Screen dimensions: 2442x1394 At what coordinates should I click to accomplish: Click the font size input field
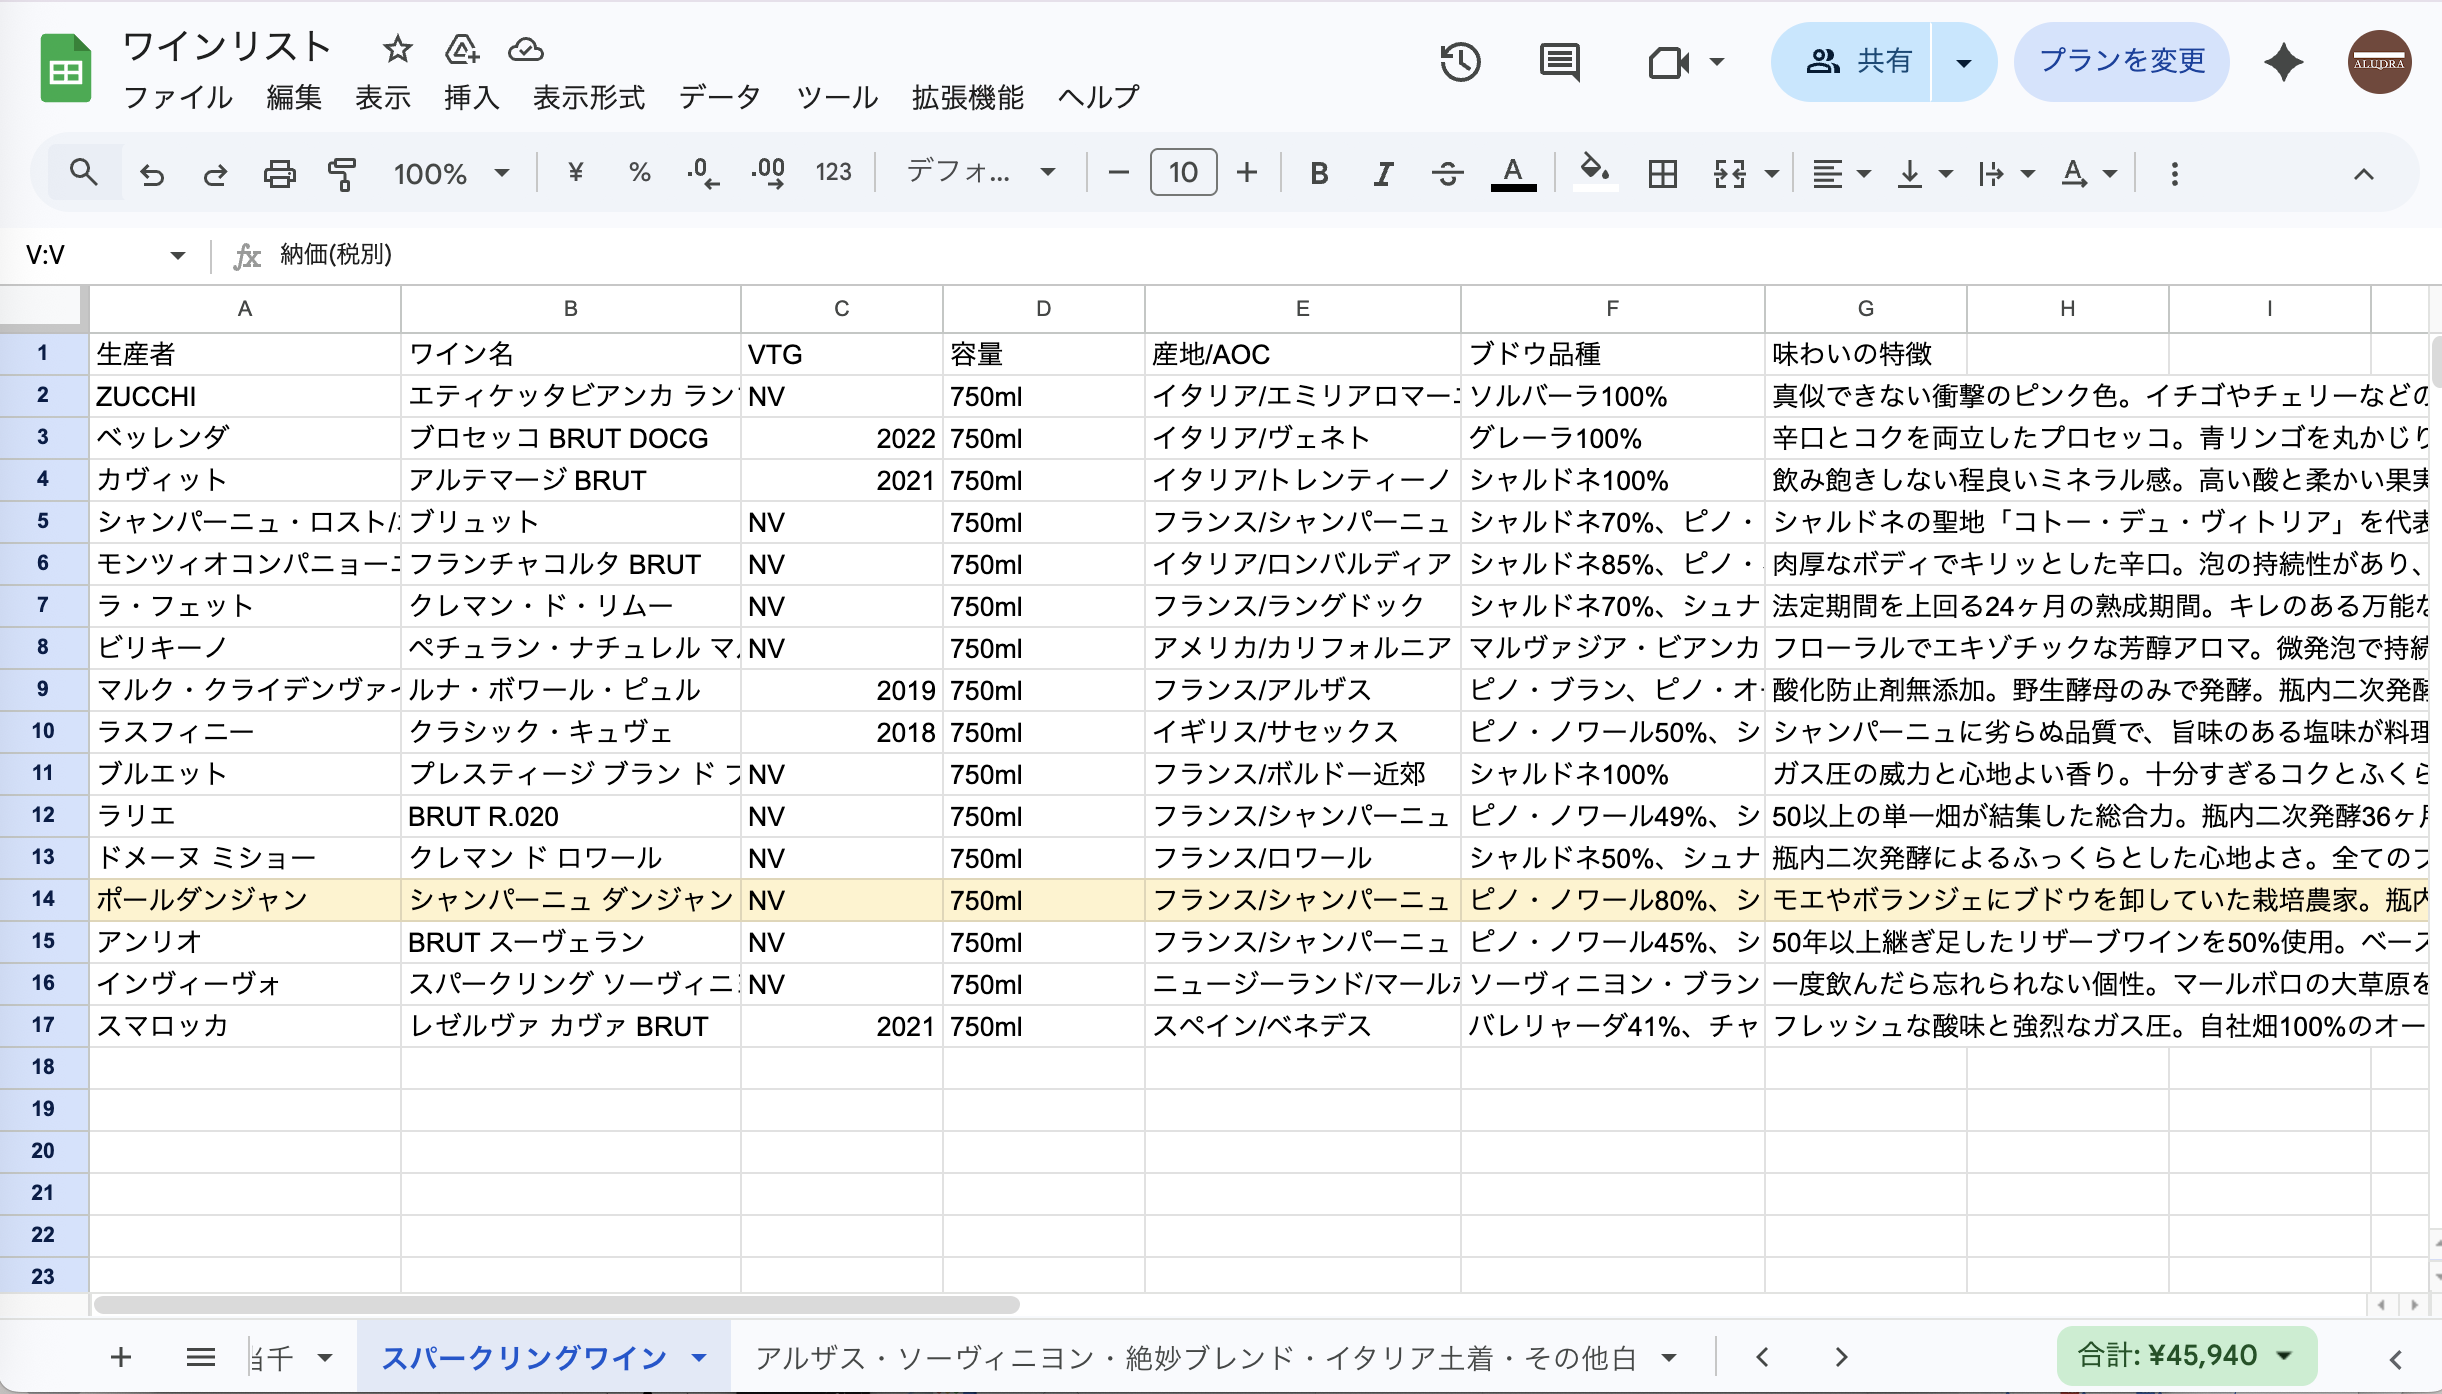click(x=1183, y=173)
